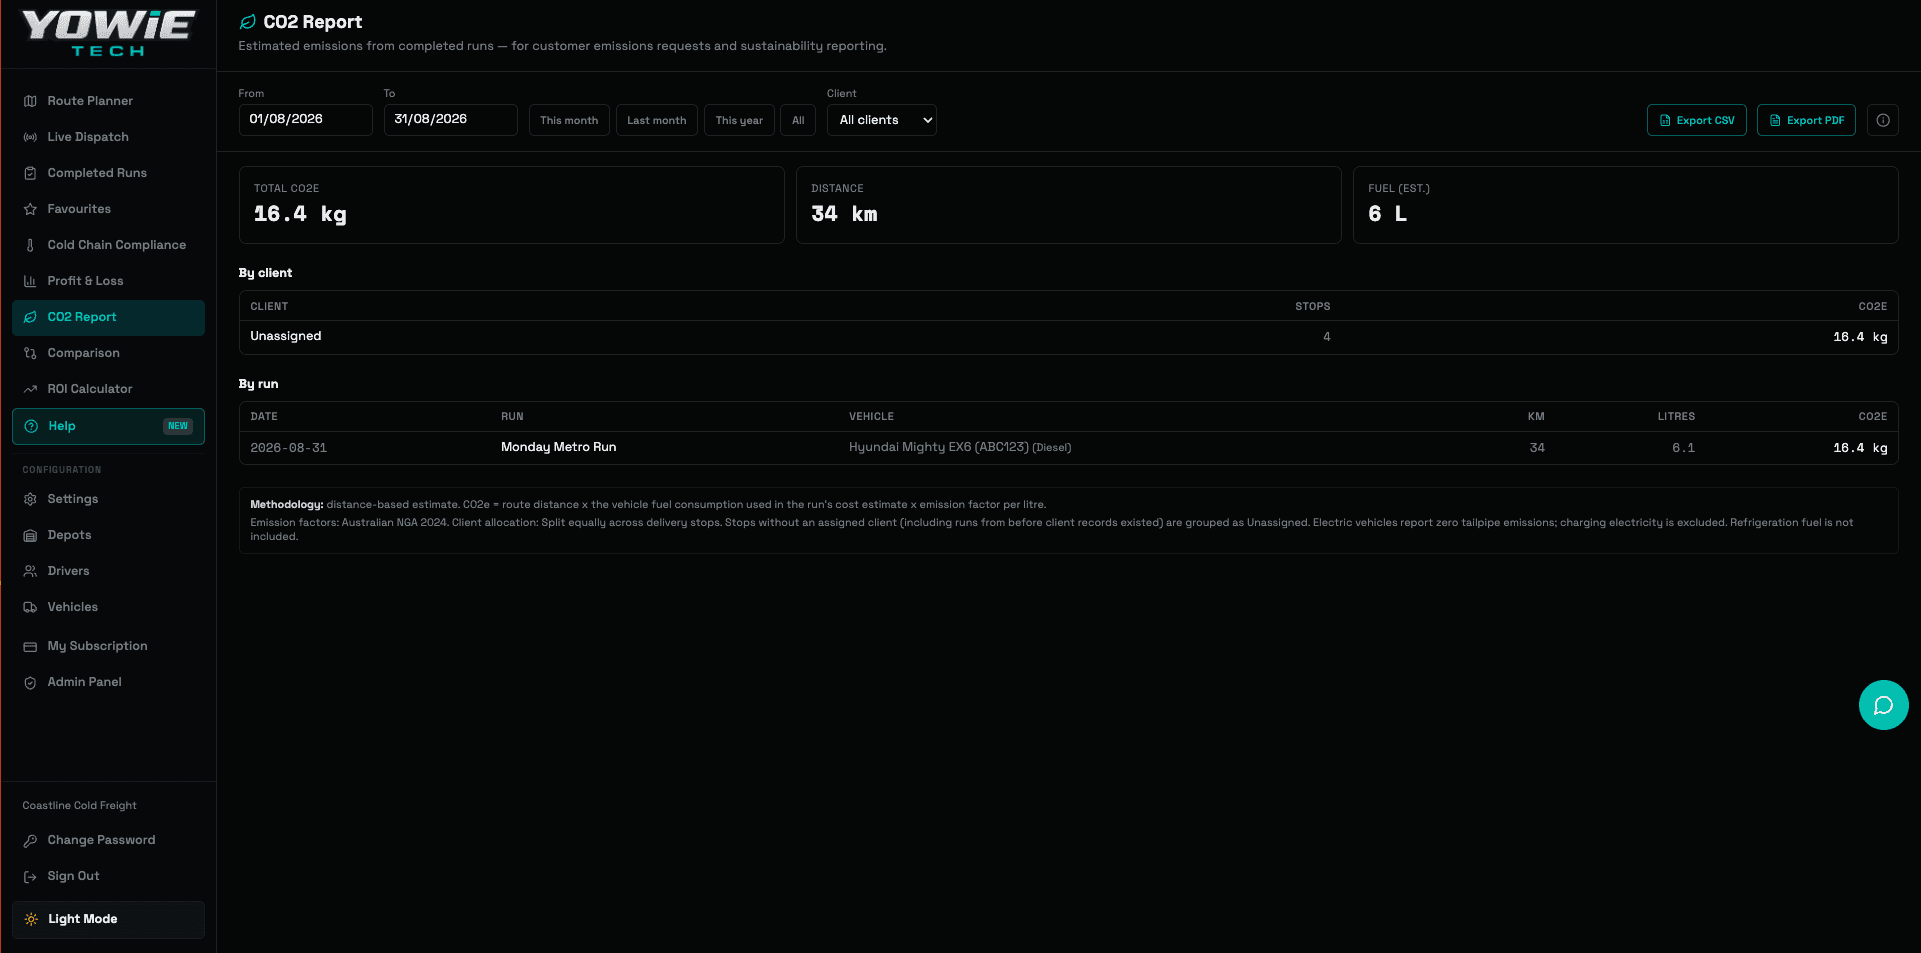Click the 34 km distance value
Viewport: 1921px width, 953px height.
pos(844,214)
